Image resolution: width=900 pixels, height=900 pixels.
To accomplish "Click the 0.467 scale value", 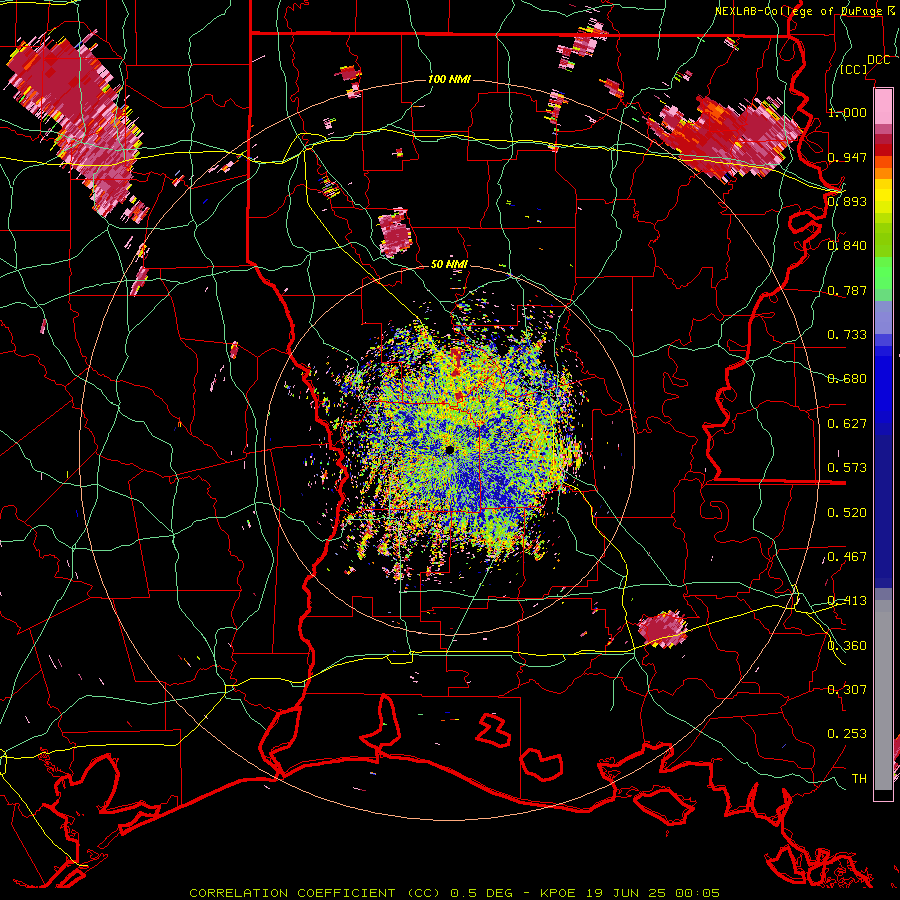I will pos(847,557).
